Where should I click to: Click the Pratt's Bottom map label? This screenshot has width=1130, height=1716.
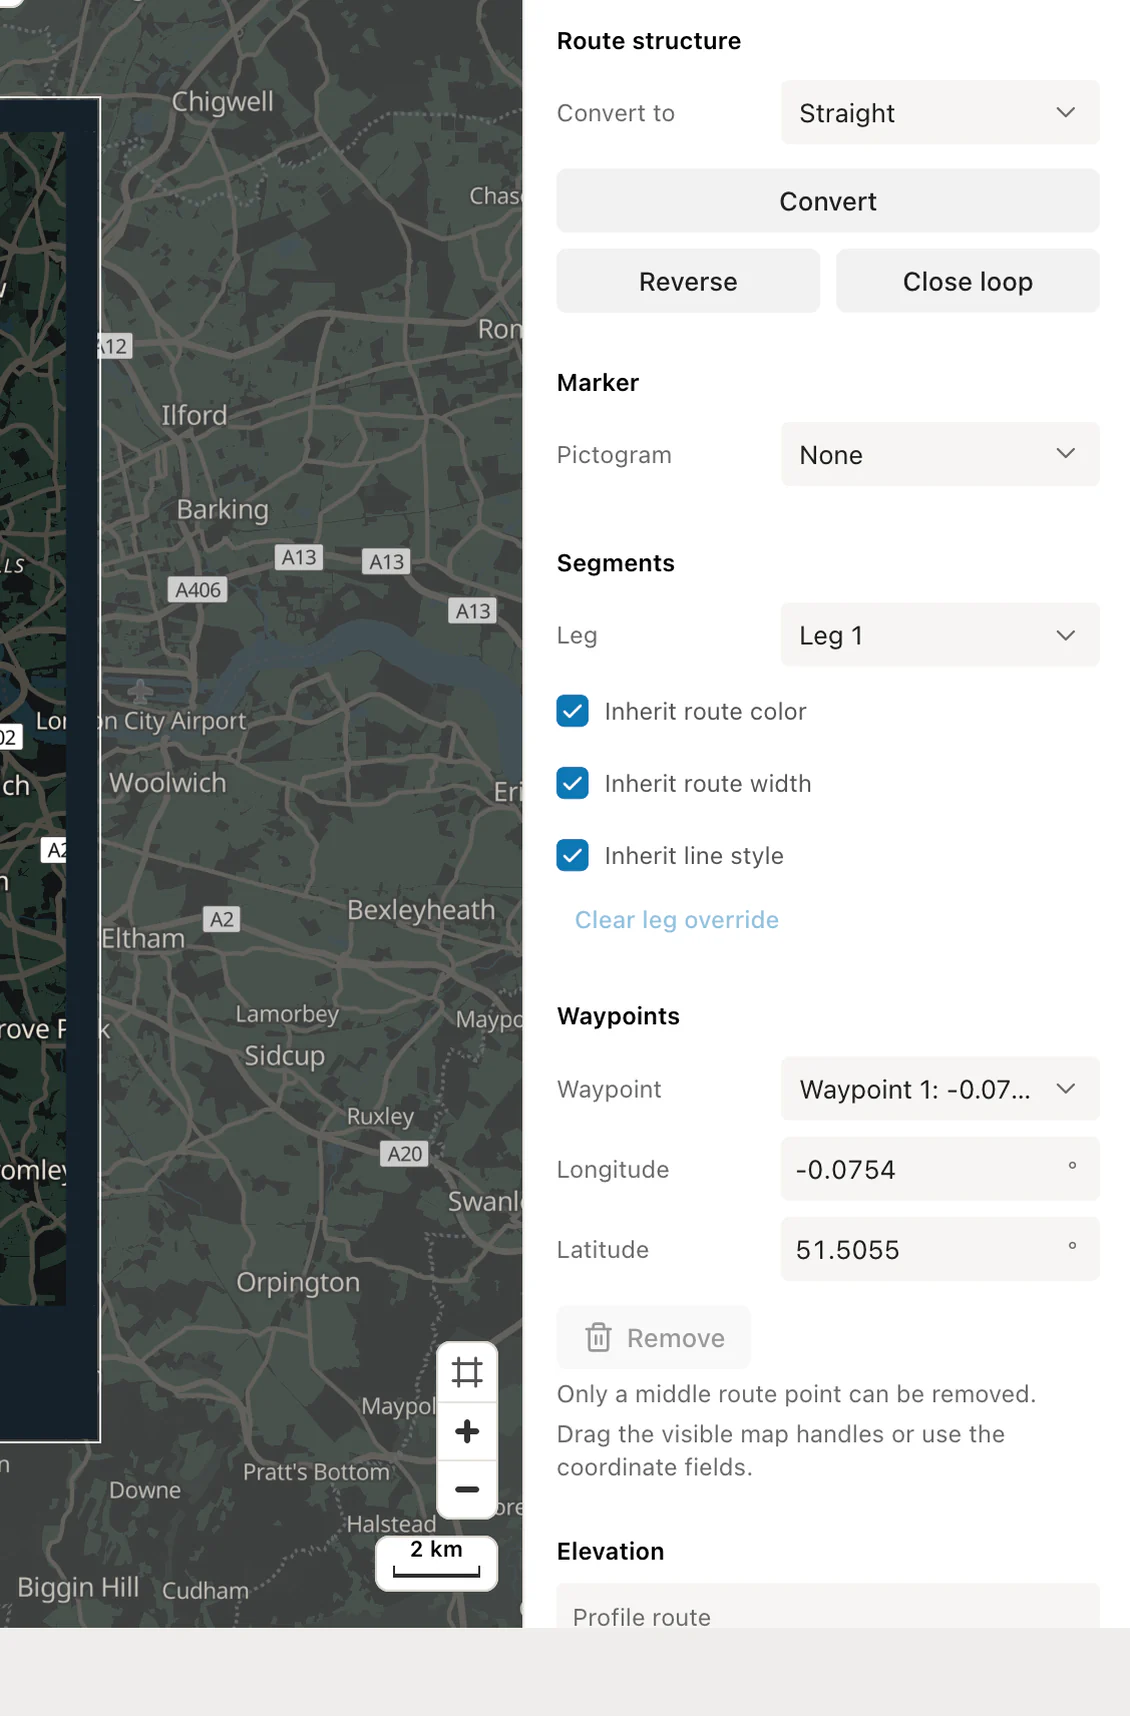point(316,1472)
